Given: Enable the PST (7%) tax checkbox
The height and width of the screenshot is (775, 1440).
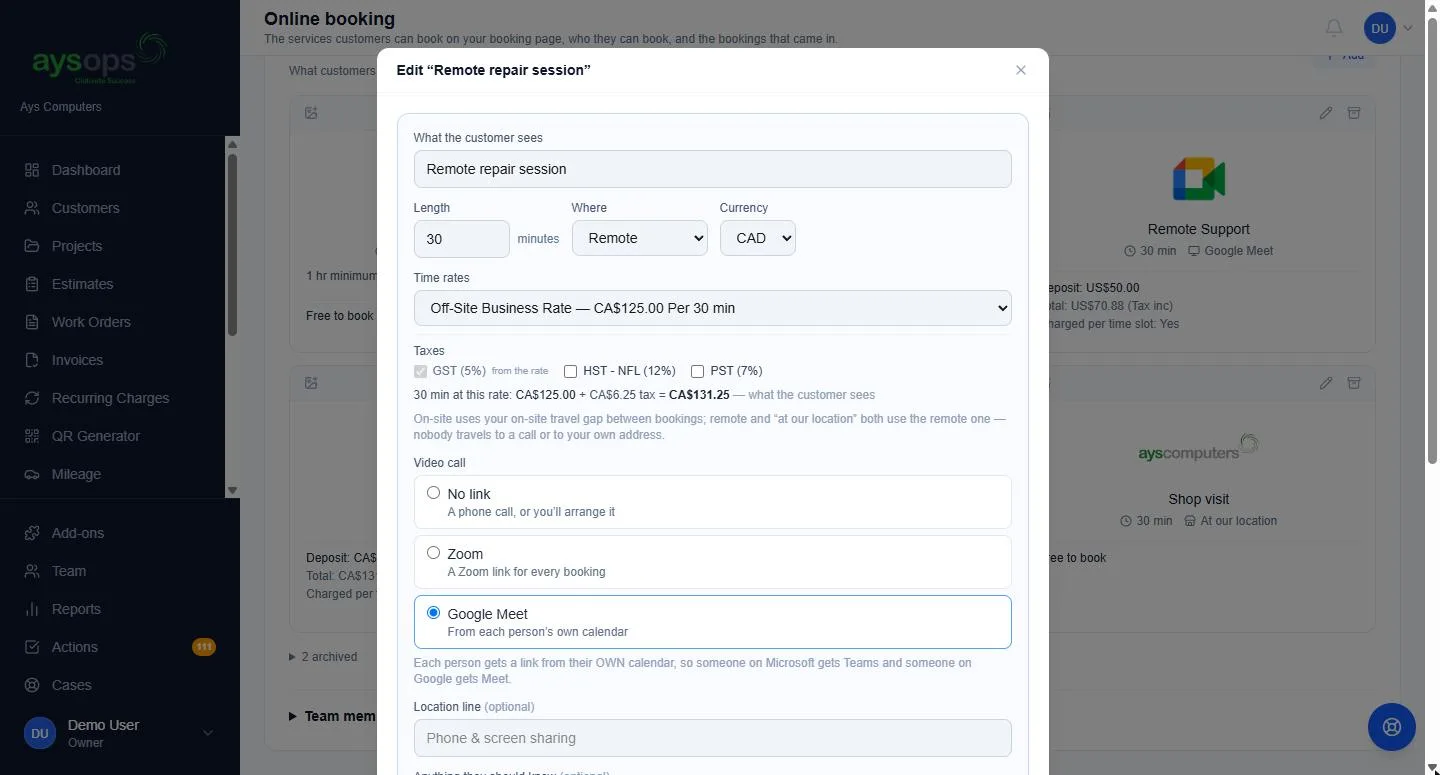Looking at the screenshot, I should [x=697, y=371].
